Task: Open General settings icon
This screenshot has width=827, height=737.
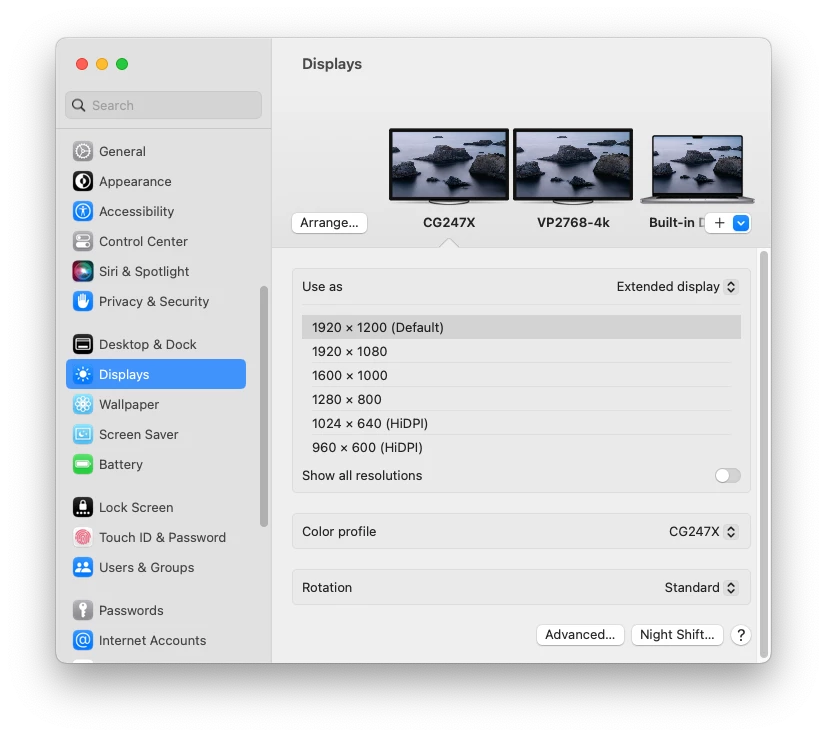Action: (x=83, y=151)
